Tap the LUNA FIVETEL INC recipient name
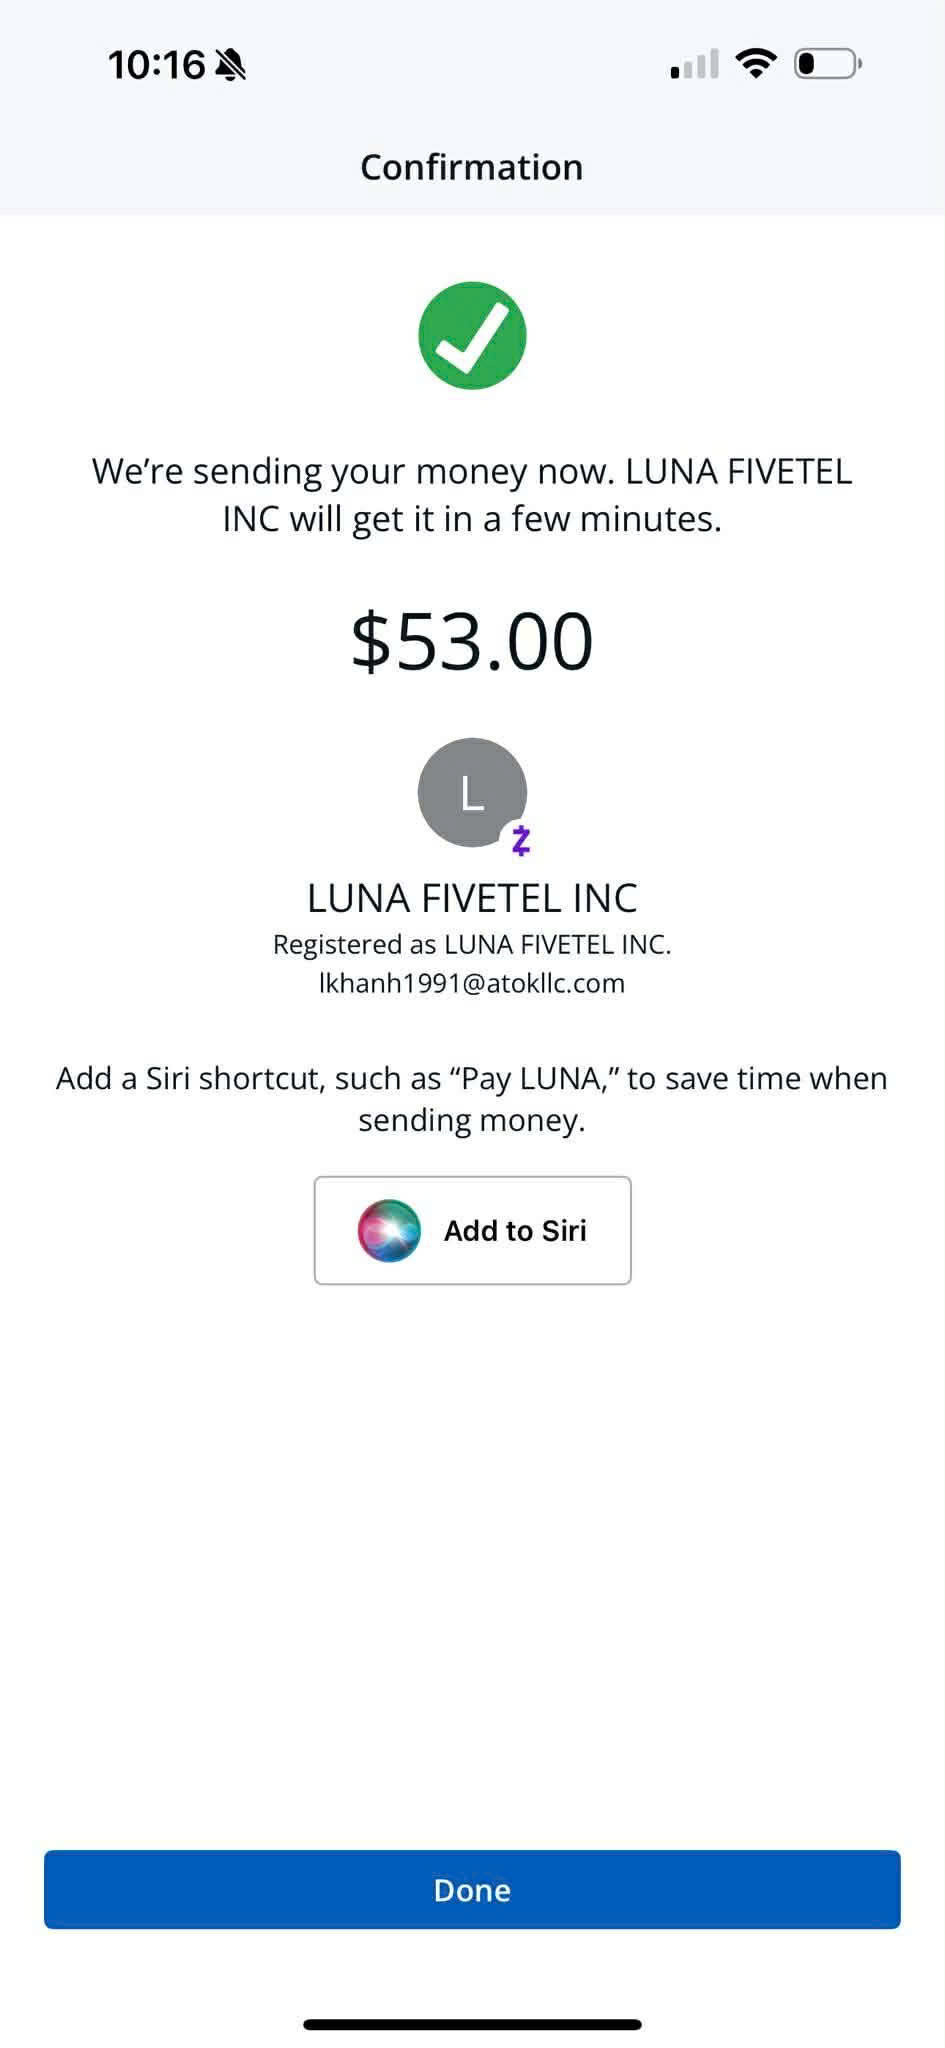 472,898
